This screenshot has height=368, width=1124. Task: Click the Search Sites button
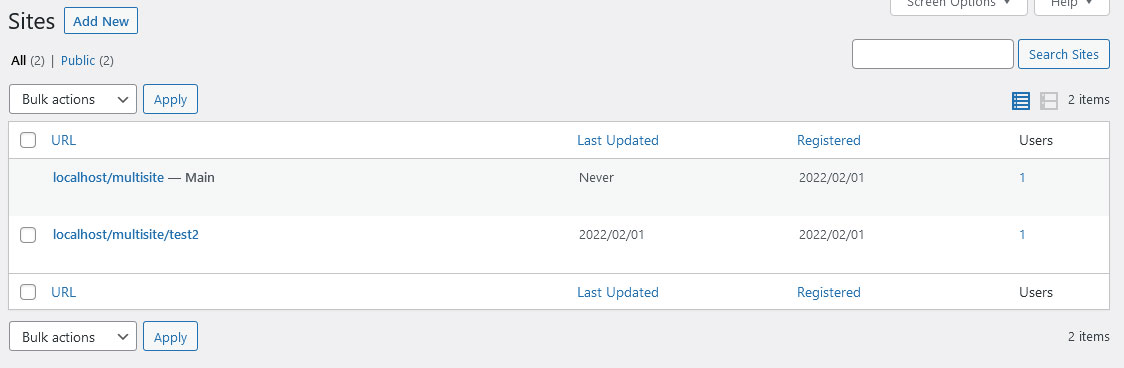point(1064,55)
